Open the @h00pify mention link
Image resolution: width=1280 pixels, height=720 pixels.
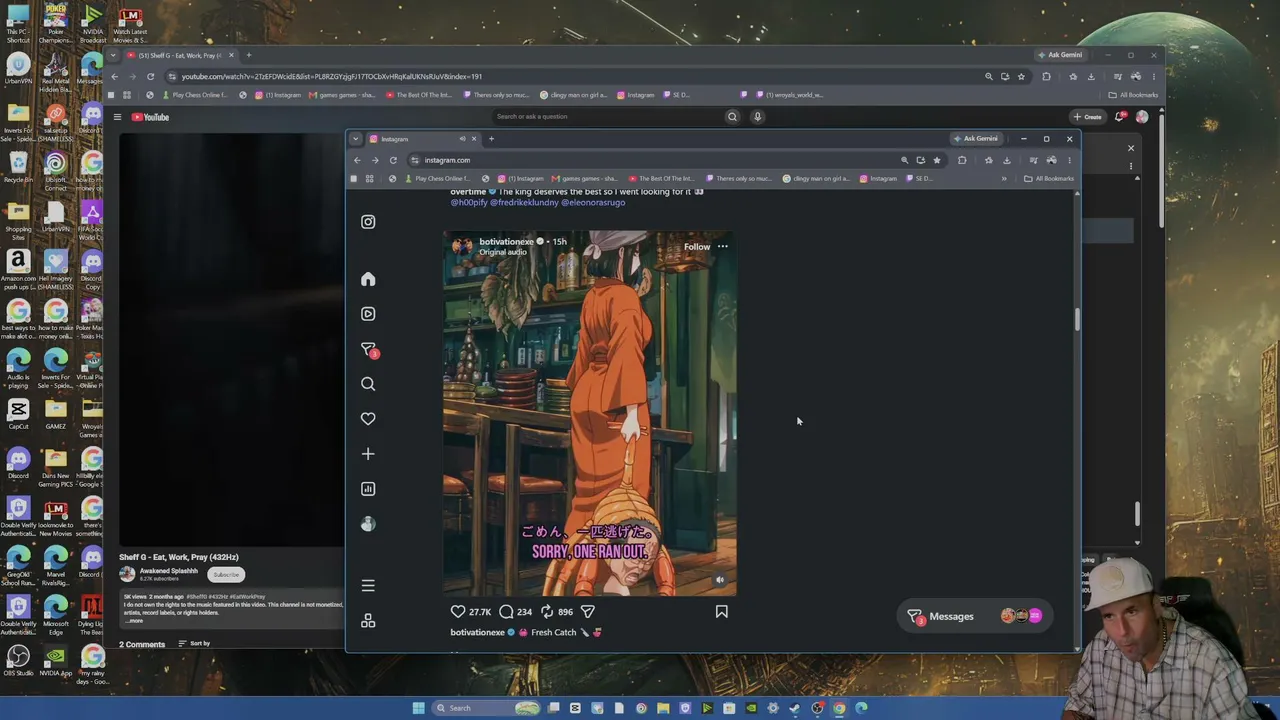469,202
